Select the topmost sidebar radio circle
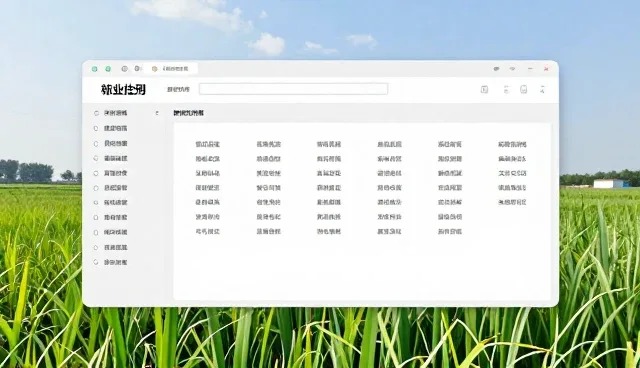 pos(96,113)
